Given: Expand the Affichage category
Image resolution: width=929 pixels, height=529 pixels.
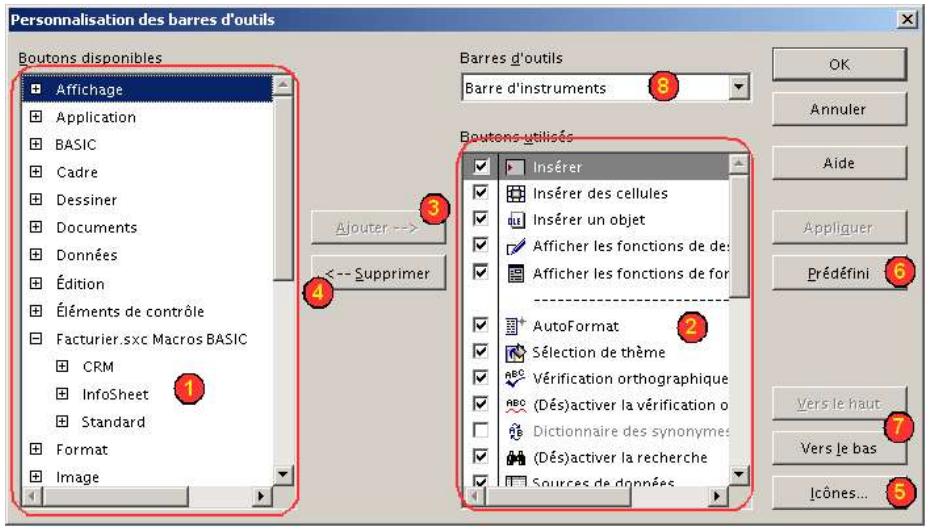Looking at the screenshot, I should pos(36,89).
